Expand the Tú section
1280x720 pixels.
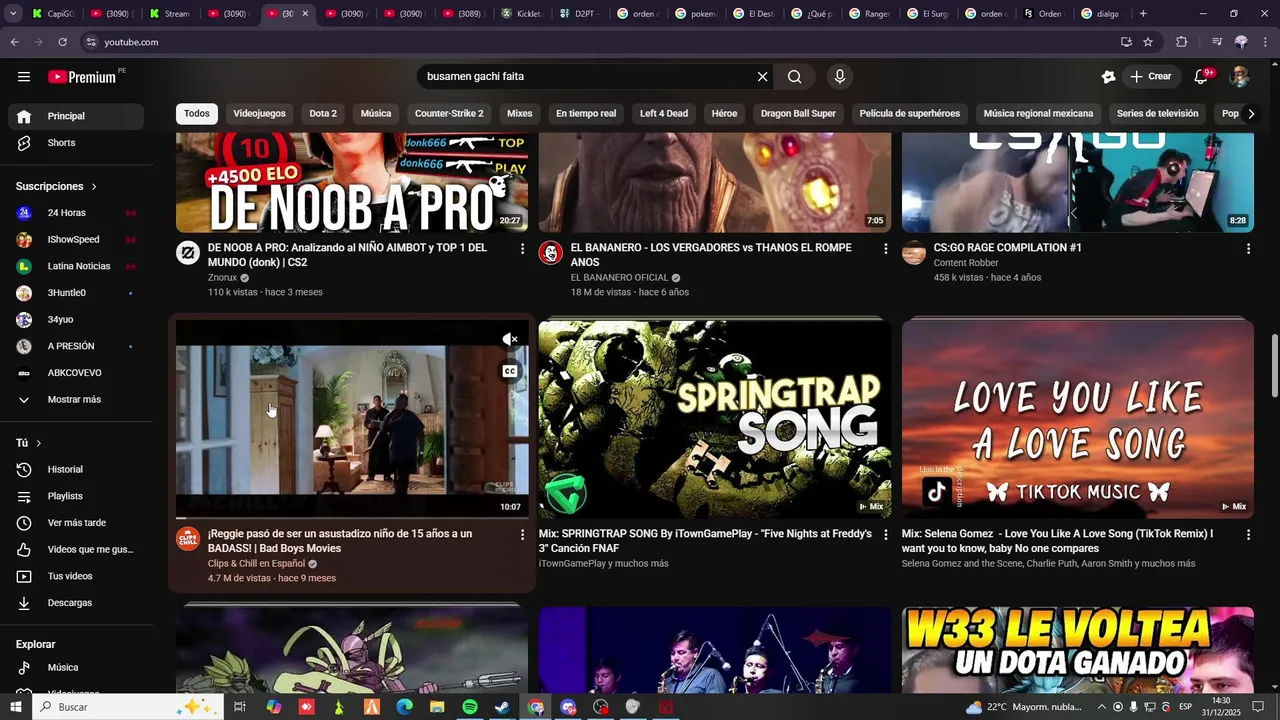(29, 443)
